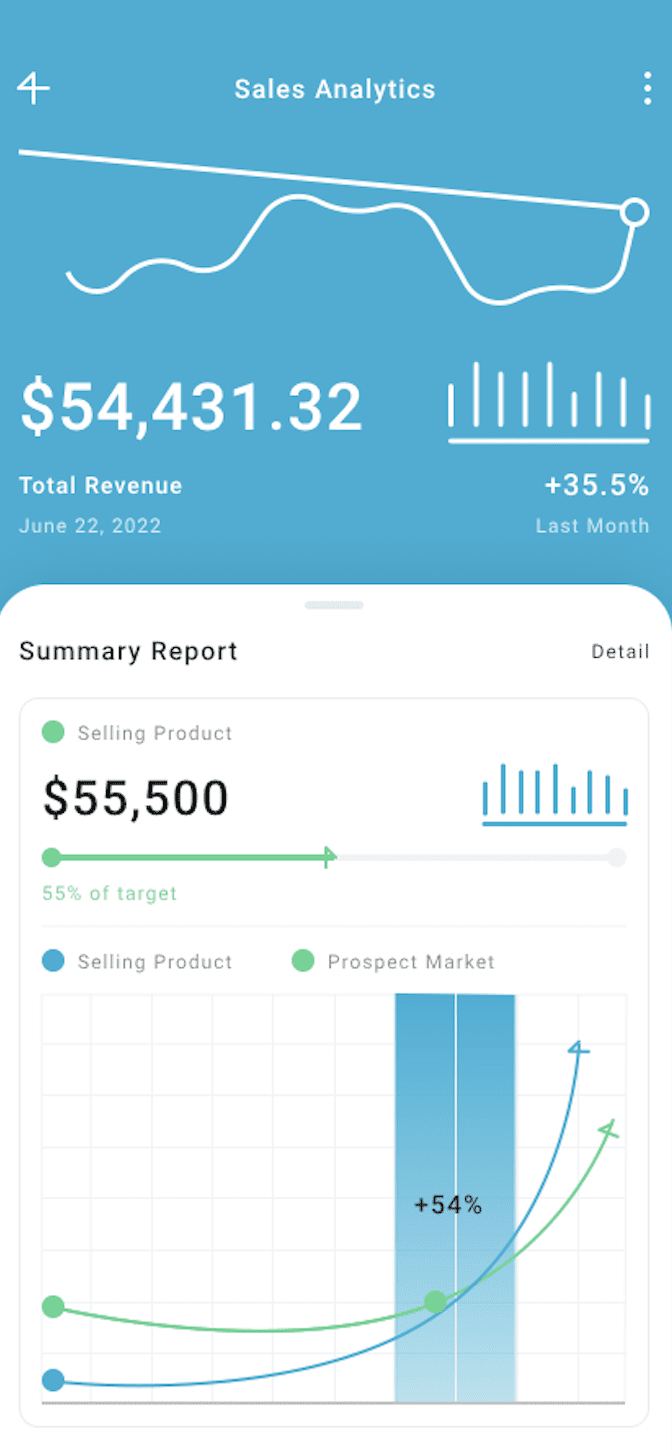
Task: Click the target progress bar's arrow marker
Action: coord(328,857)
